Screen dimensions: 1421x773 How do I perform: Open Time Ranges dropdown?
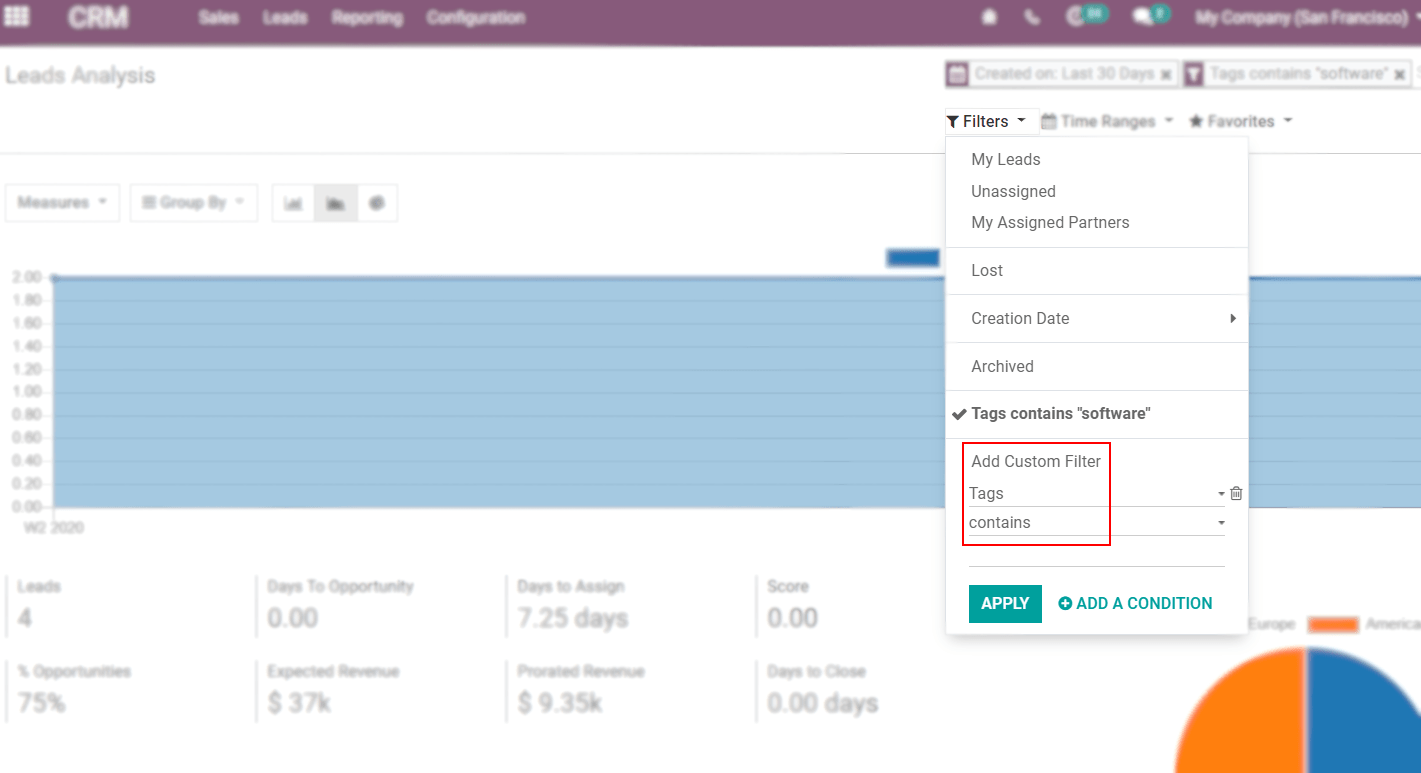[1107, 122]
